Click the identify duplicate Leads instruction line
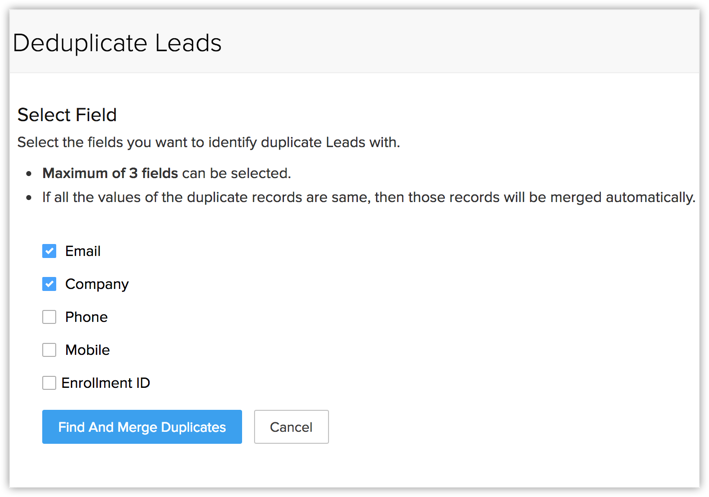Viewport: 709px width, 497px height. click(208, 142)
